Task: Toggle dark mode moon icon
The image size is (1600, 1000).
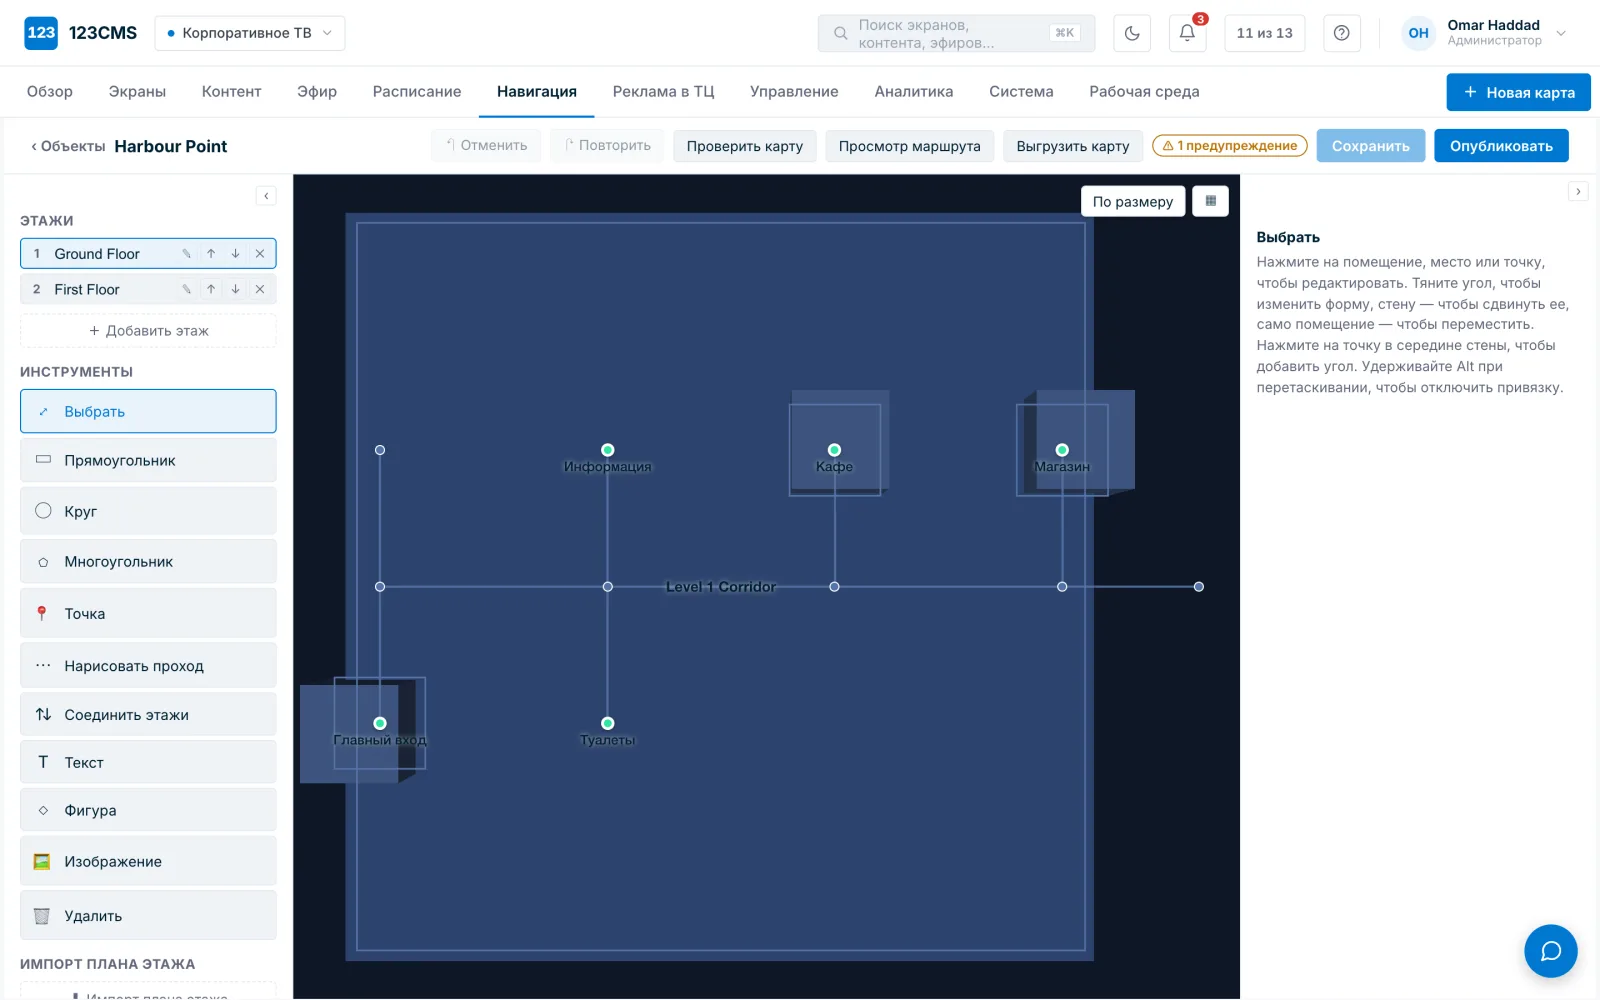Action: [x=1132, y=33]
